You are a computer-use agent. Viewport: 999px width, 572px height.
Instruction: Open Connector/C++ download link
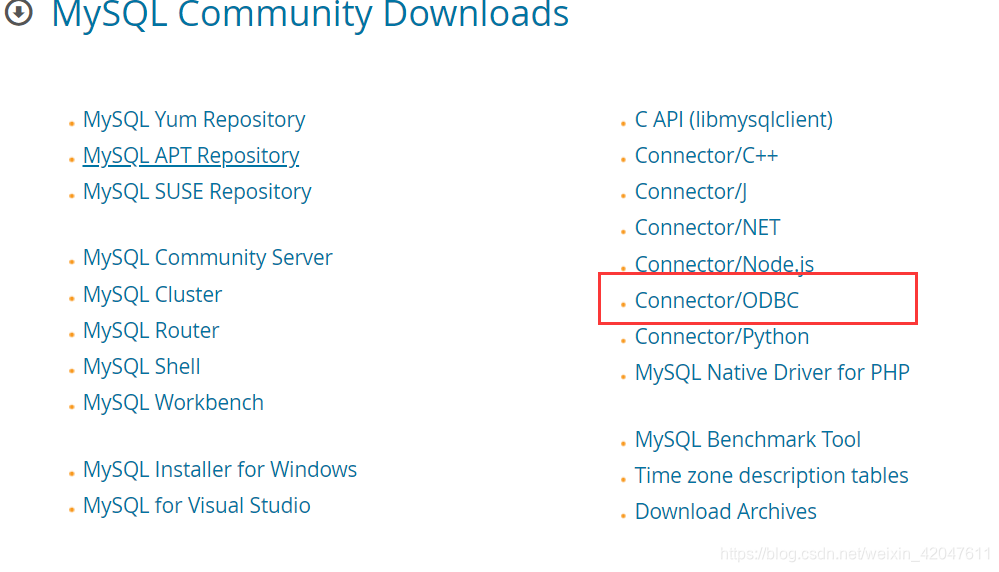(x=707, y=156)
